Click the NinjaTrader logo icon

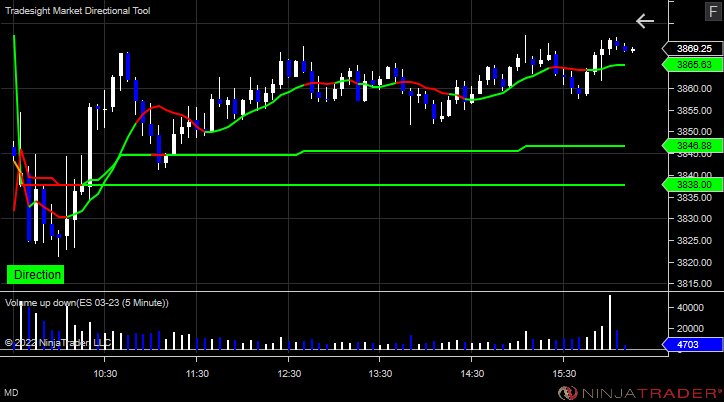click(567, 393)
